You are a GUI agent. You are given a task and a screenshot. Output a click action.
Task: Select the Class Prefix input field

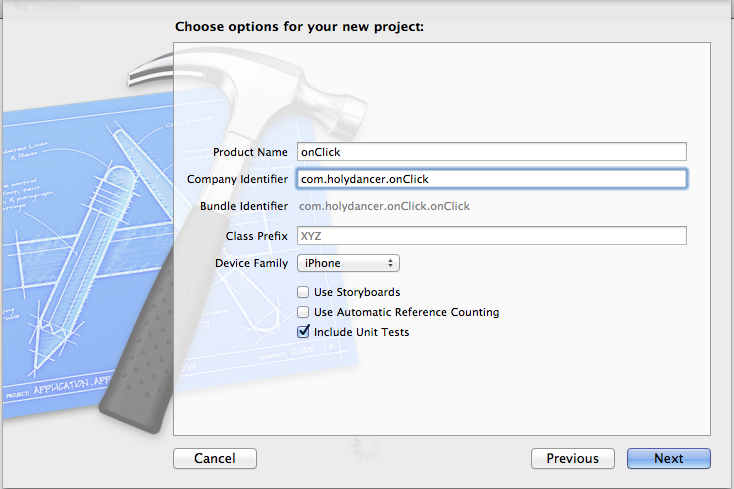pos(492,235)
